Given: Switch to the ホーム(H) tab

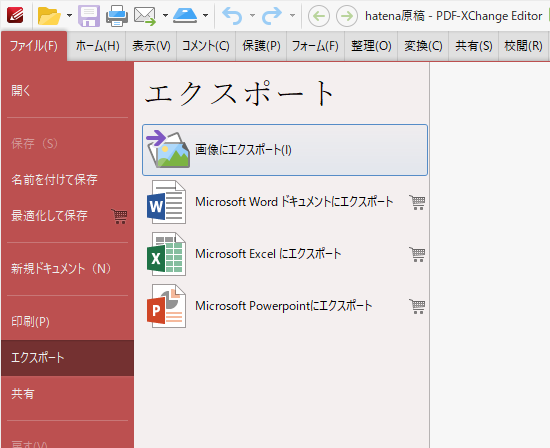Looking at the screenshot, I should (x=98, y=46).
